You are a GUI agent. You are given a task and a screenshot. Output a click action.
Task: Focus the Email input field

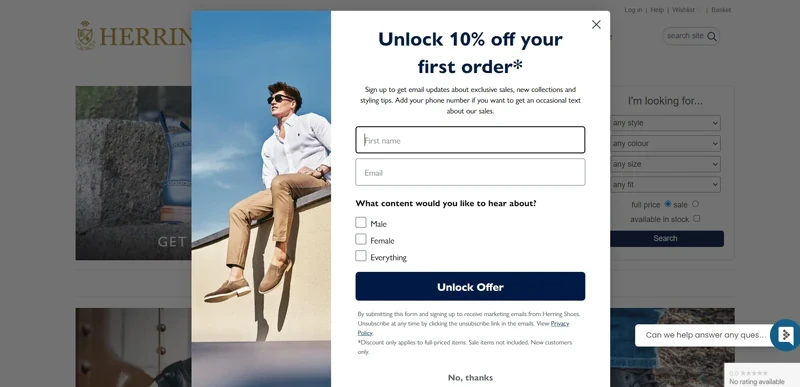coord(470,172)
